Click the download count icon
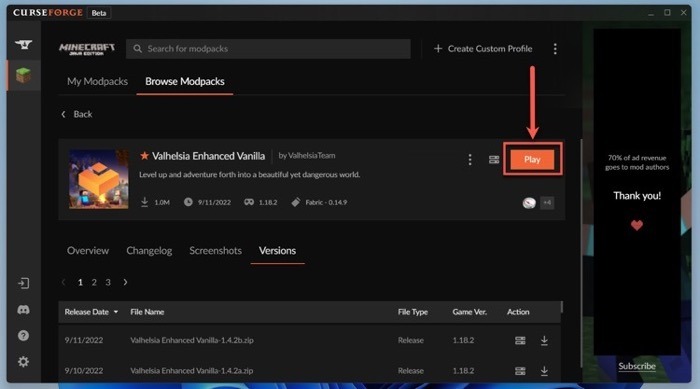Image resolution: width=700 pixels, height=389 pixels. pyautogui.click(x=145, y=202)
